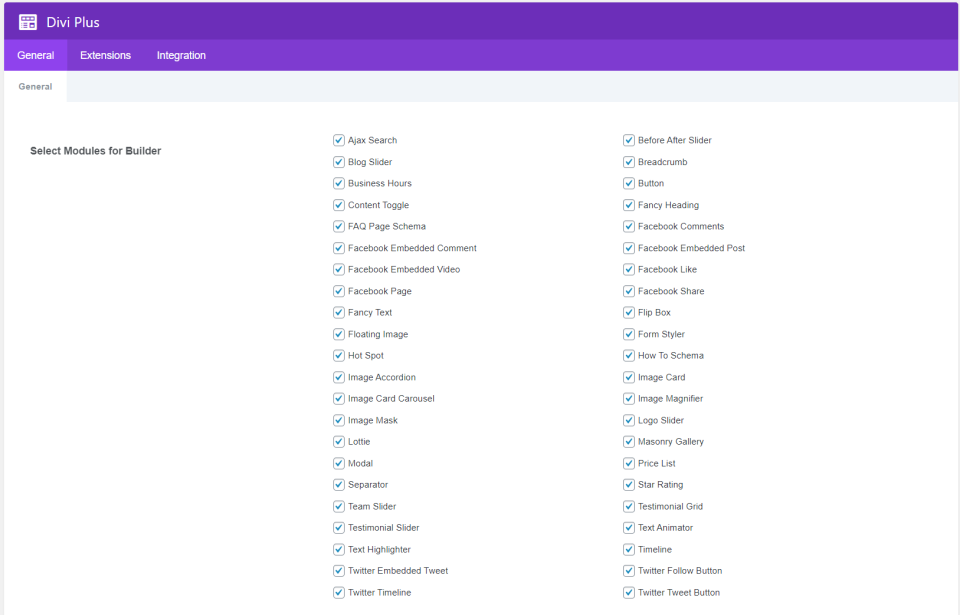
Task: Disable the Image Magnifier module
Action: (629, 398)
